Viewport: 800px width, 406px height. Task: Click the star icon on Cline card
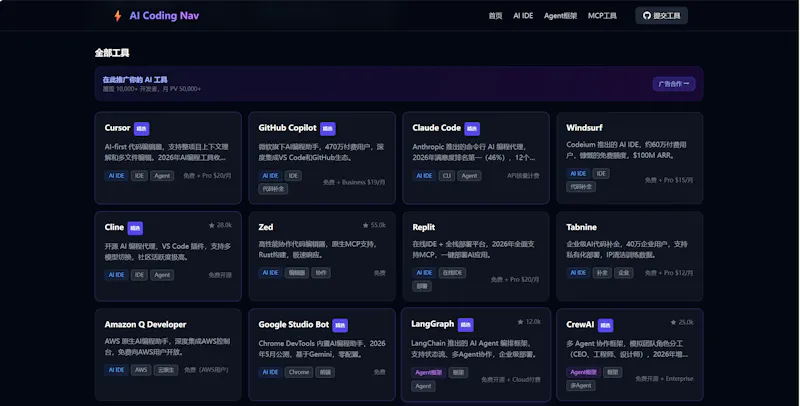coord(211,225)
